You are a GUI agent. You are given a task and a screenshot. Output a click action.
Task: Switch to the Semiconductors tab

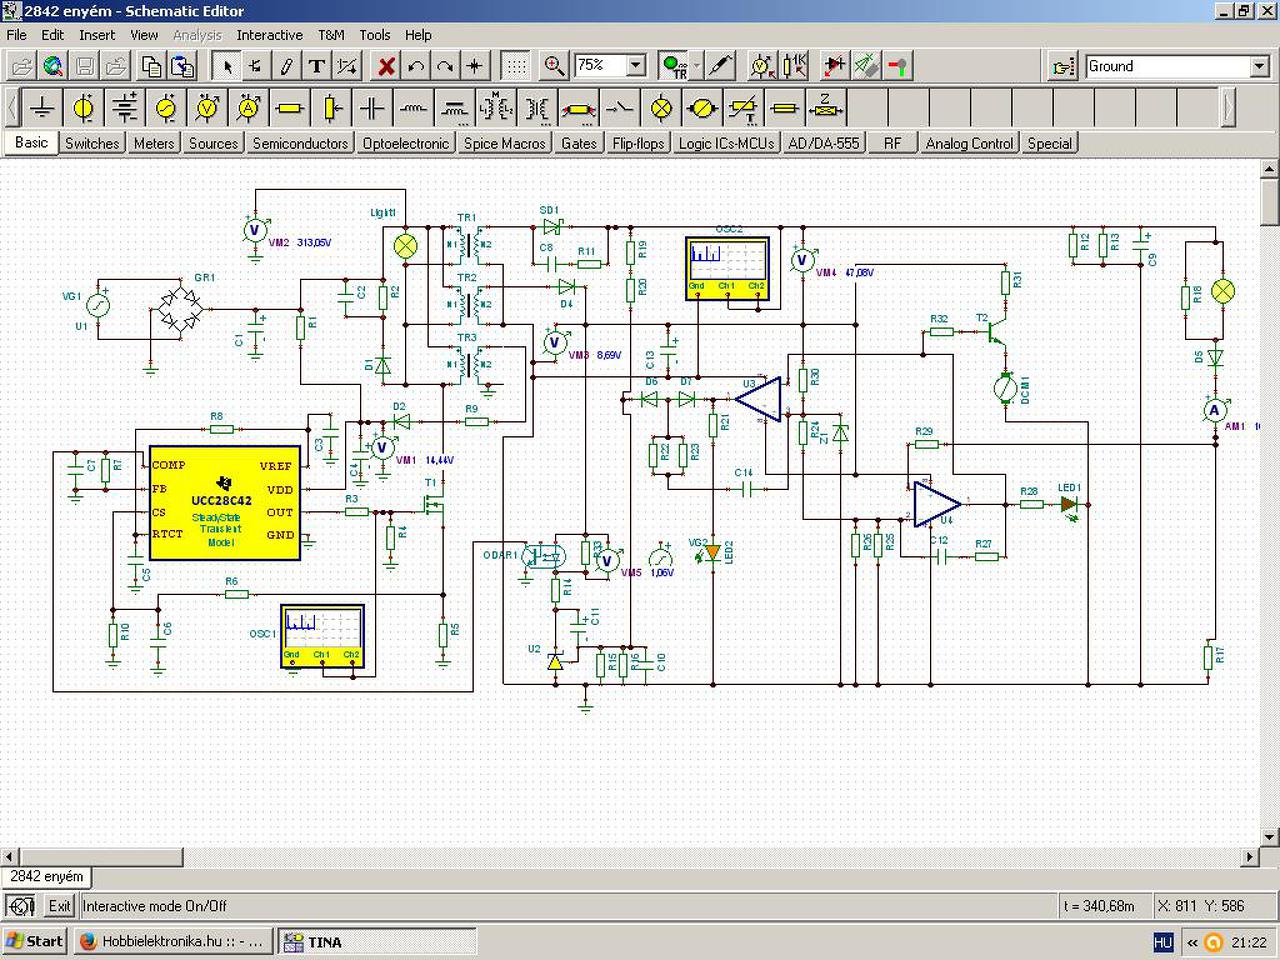[x=300, y=143]
